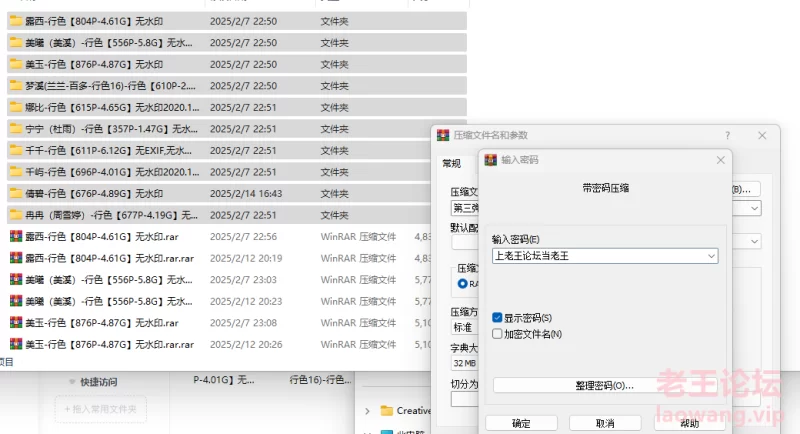The image size is (800, 434).
Task: Toggle the 显示密码(S) checkbox
Action: point(497,318)
